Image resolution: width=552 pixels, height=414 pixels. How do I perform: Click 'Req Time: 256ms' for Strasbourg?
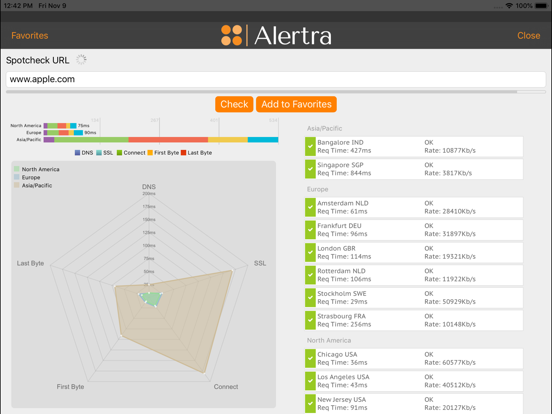pos(344,325)
